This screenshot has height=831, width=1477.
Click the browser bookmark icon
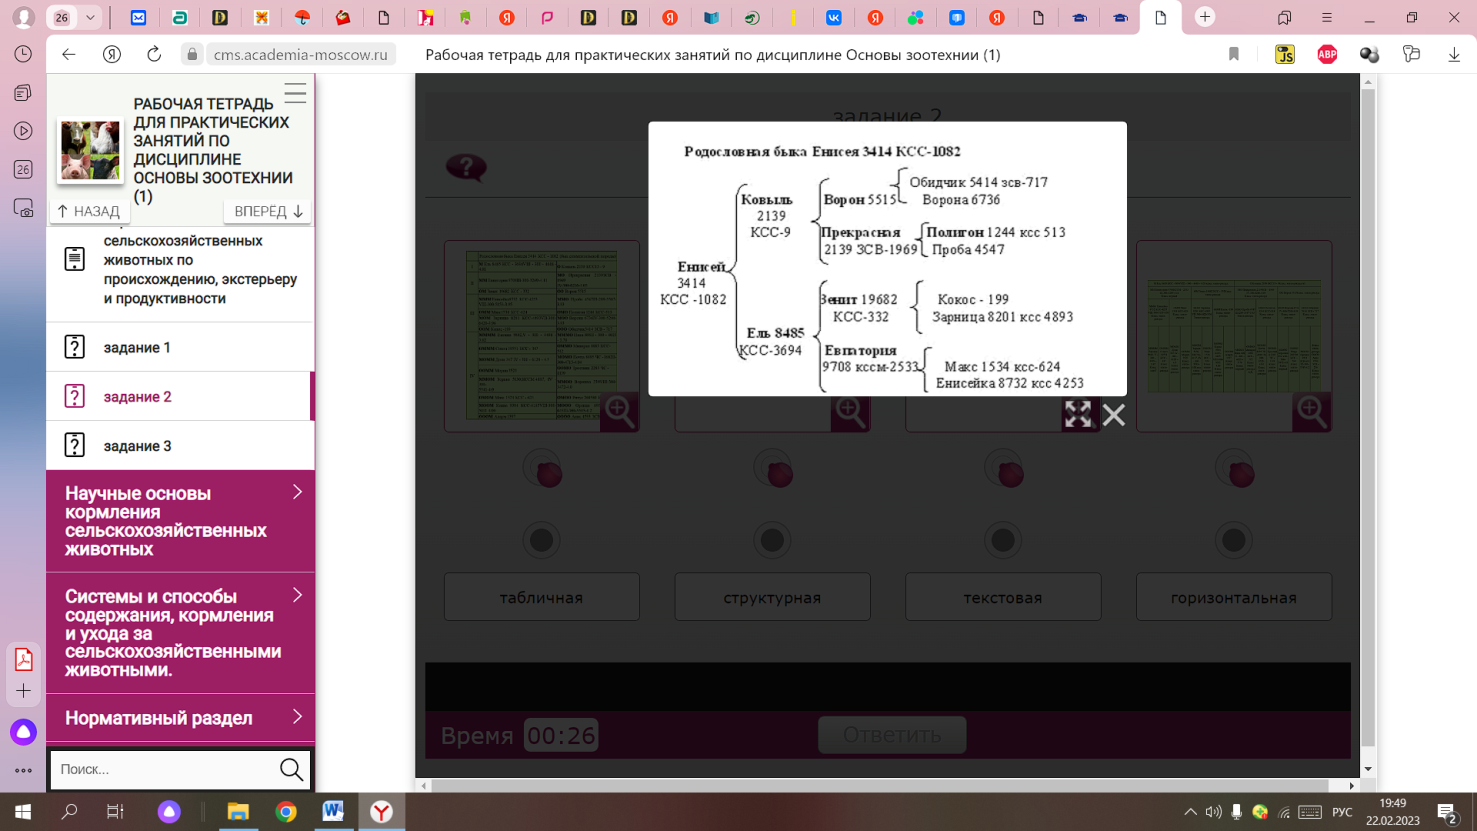1234,55
